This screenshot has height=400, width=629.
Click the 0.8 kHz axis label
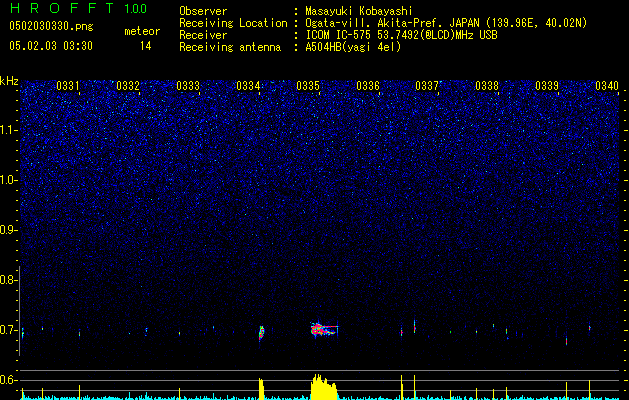pos(8,280)
